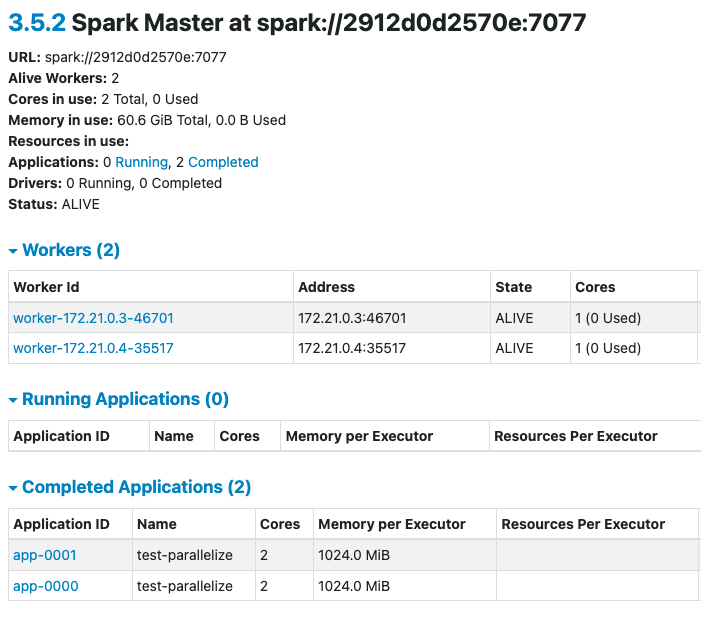
Task: Click cores value in app-0000 row
Action: click(264, 586)
